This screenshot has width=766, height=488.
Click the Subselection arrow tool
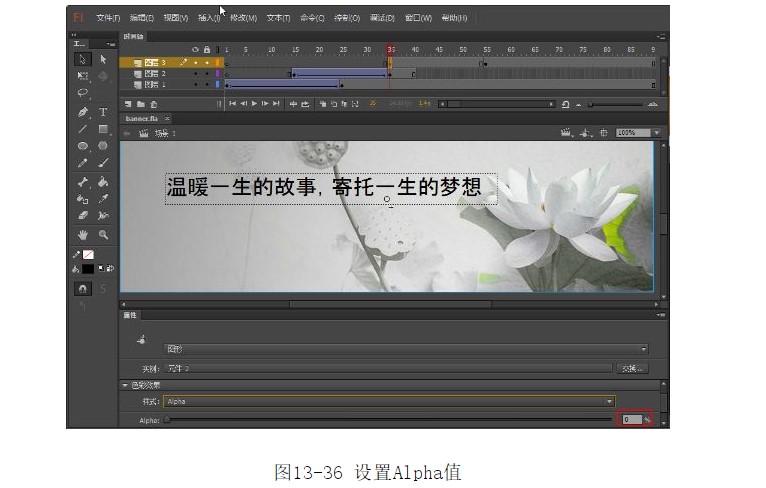(103, 60)
